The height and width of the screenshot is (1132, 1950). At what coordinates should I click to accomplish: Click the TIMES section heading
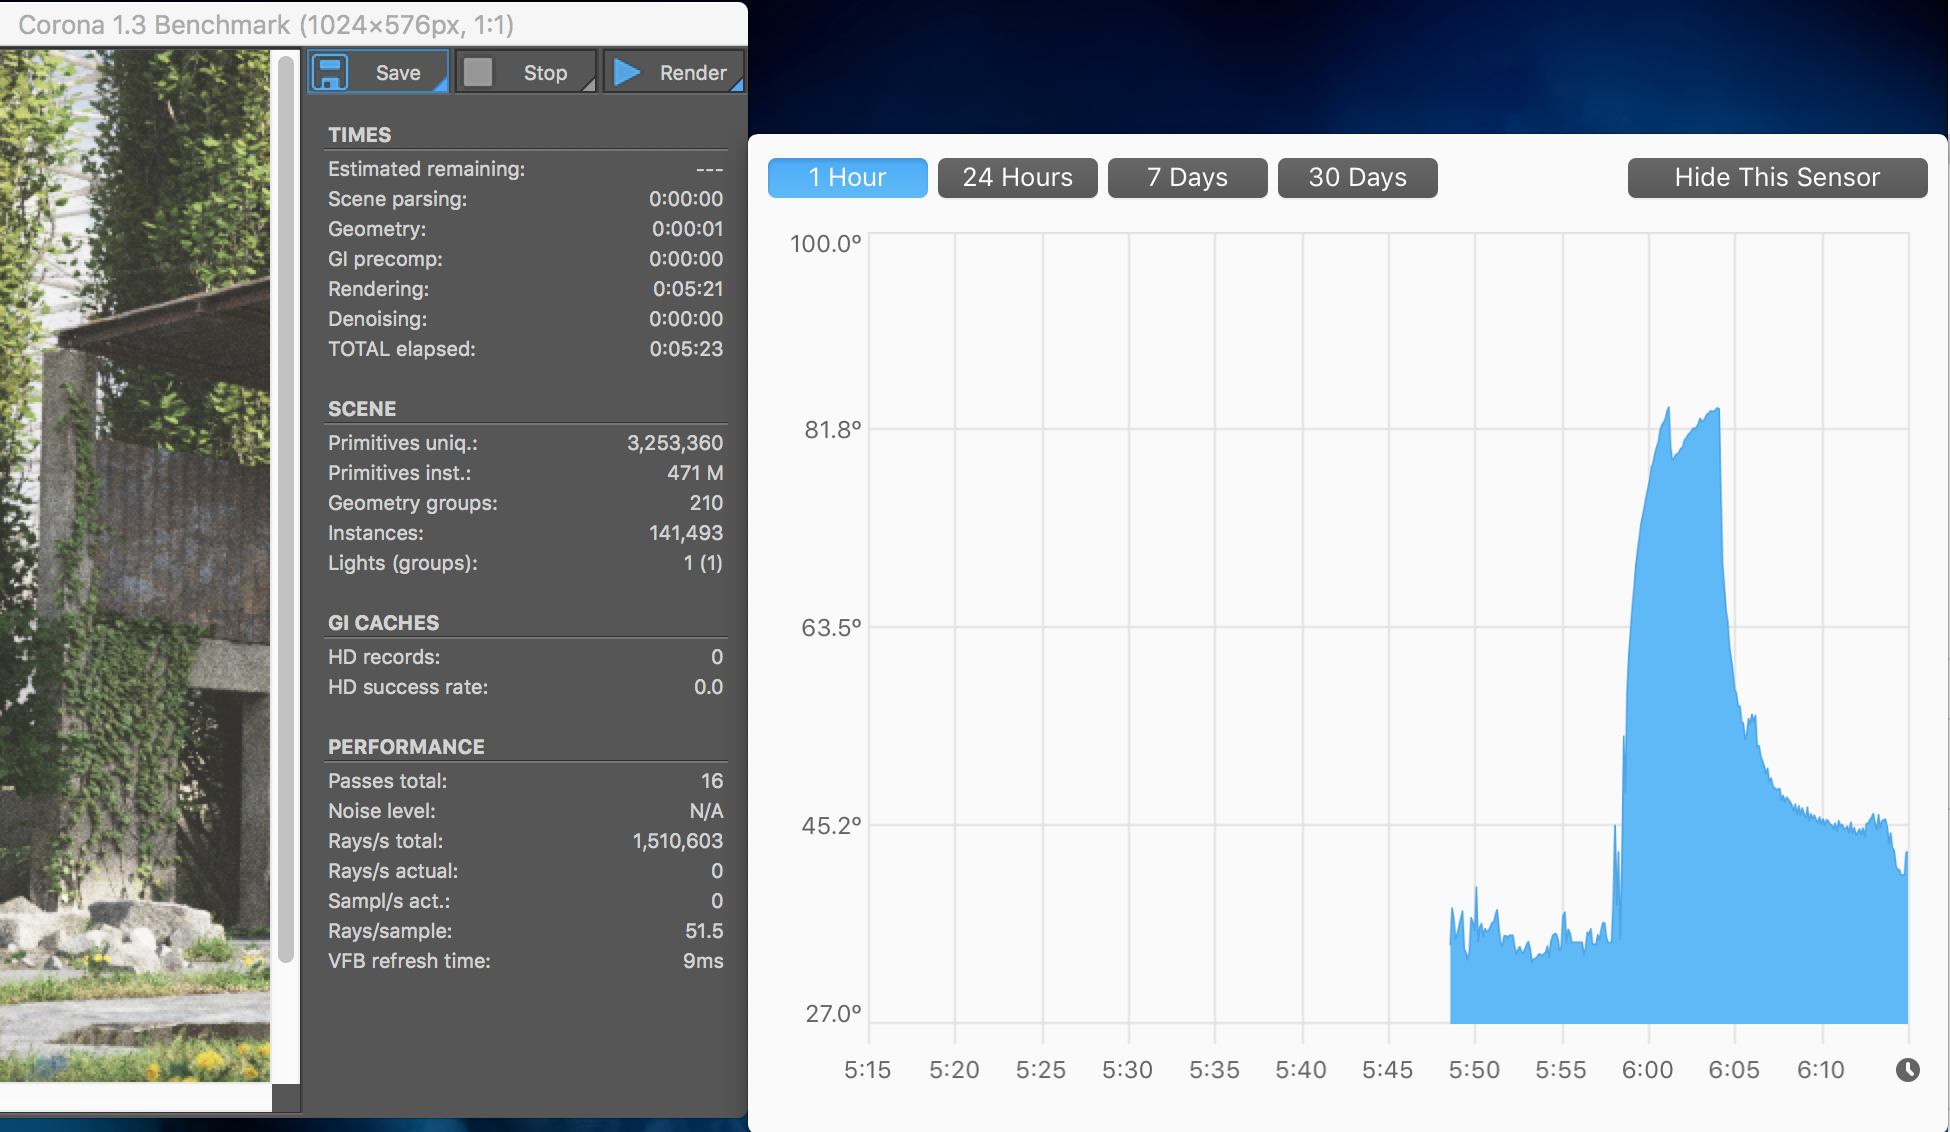359,135
